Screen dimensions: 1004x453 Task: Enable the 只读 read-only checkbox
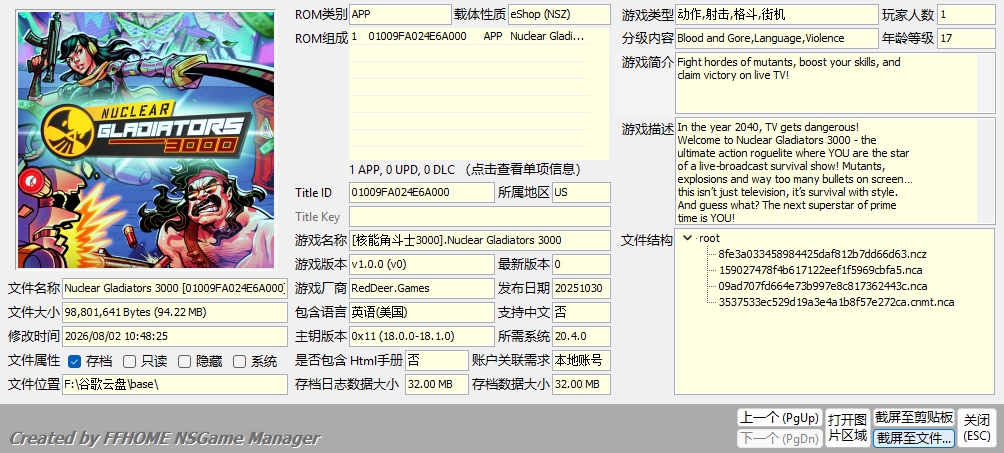(x=129, y=361)
